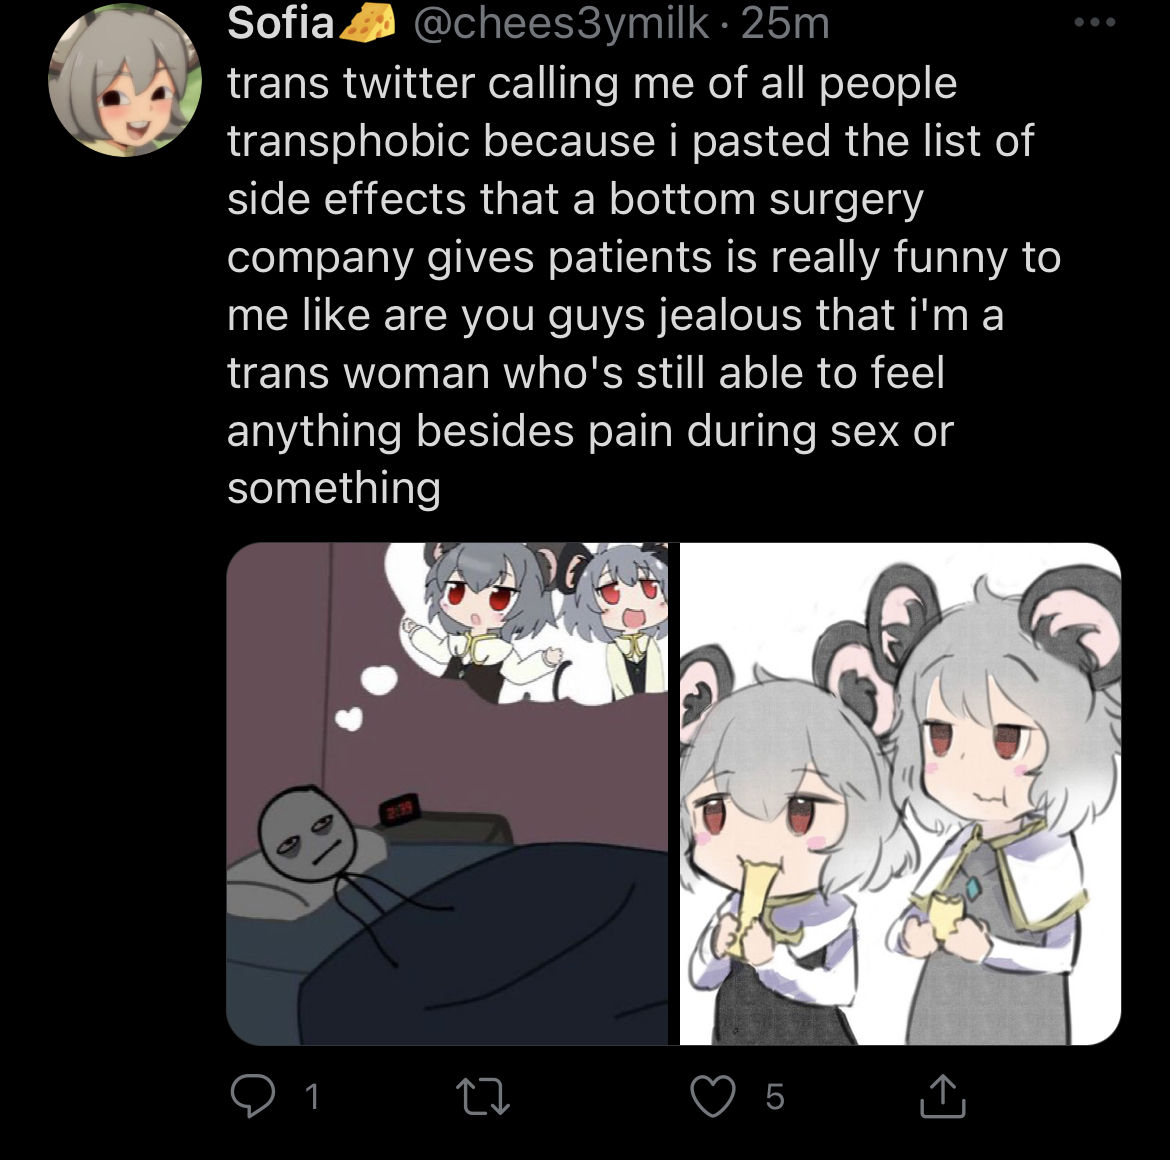Viewport: 1170px width, 1160px height.
Task: Tap the tweet text body
Action: (643, 286)
